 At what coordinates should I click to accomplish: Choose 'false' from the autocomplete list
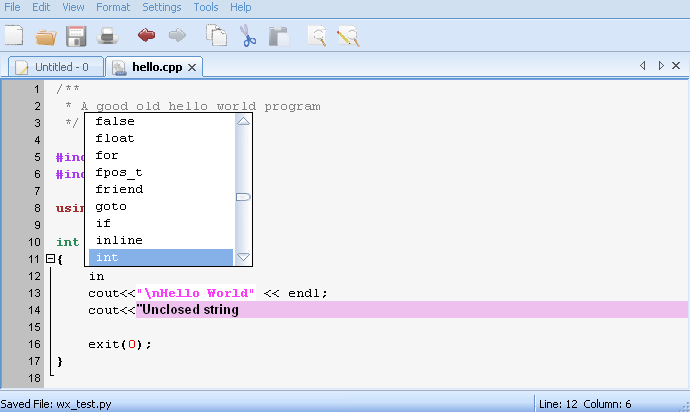(x=161, y=121)
